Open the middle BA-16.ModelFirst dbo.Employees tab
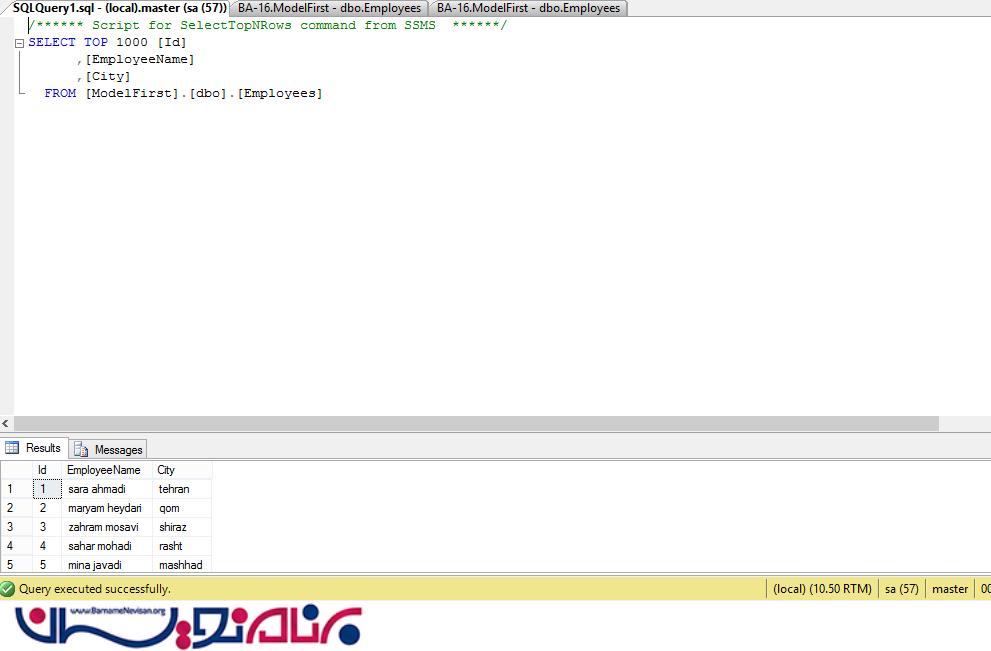This screenshot has width=991, height=651. tap(329, 8)
